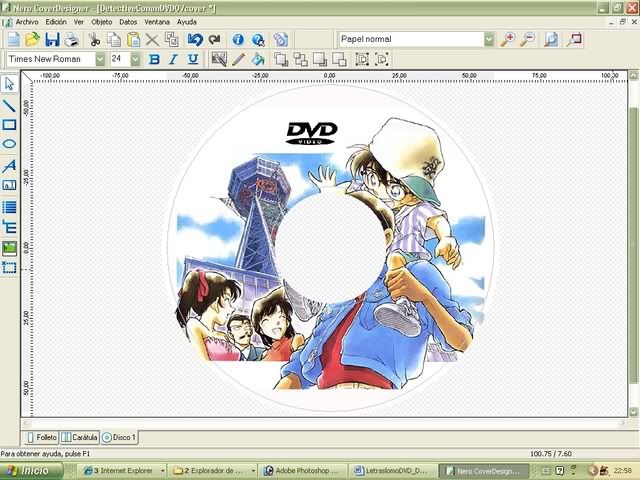Viewport: 640px width, 480px height.
Task: Open the font size 24 dropdown
Action: click(x=137, y=60)
